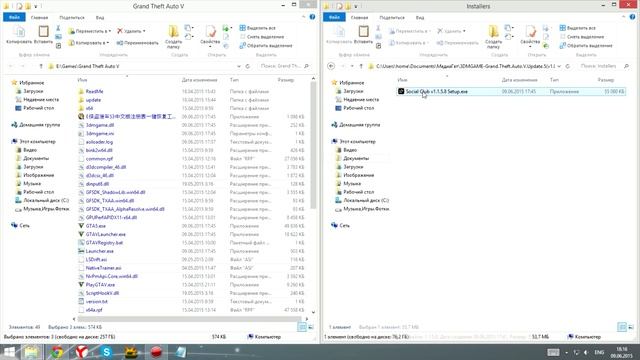
Task: Open Google Chrome from the taskbar
Action: tap(57, 351)
